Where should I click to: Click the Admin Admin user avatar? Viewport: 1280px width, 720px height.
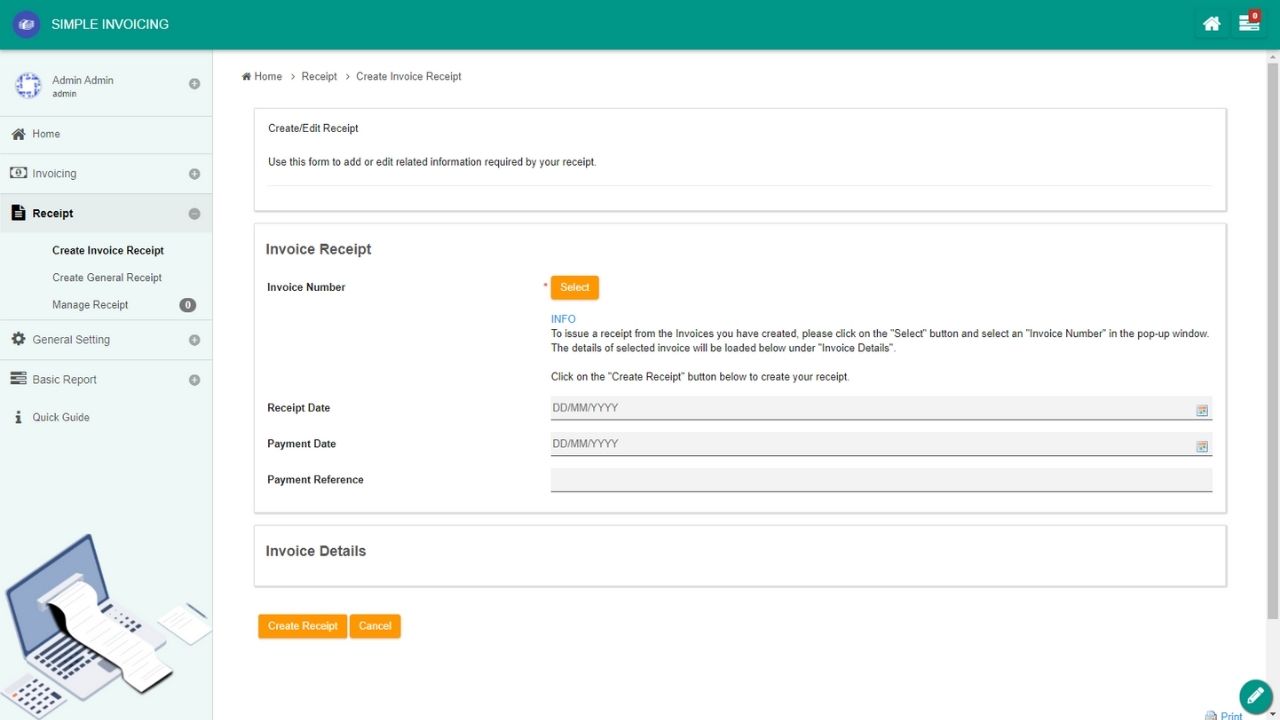tap(28, 86)
